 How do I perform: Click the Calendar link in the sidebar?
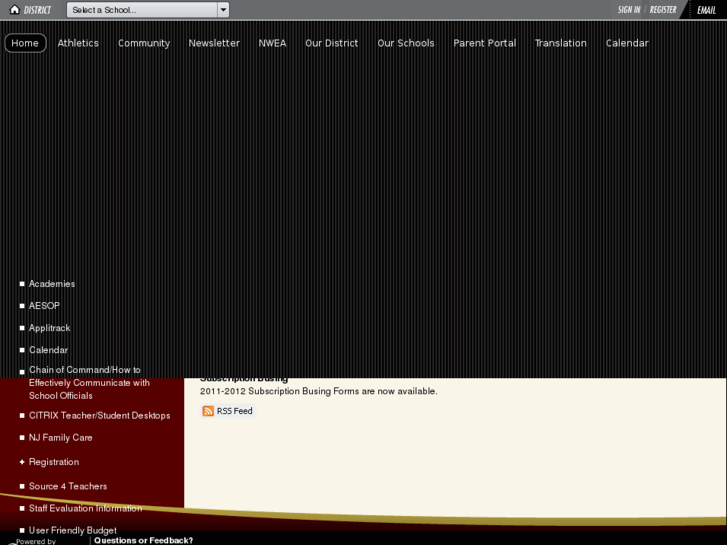pyautogui.click(x=48, y=350)
